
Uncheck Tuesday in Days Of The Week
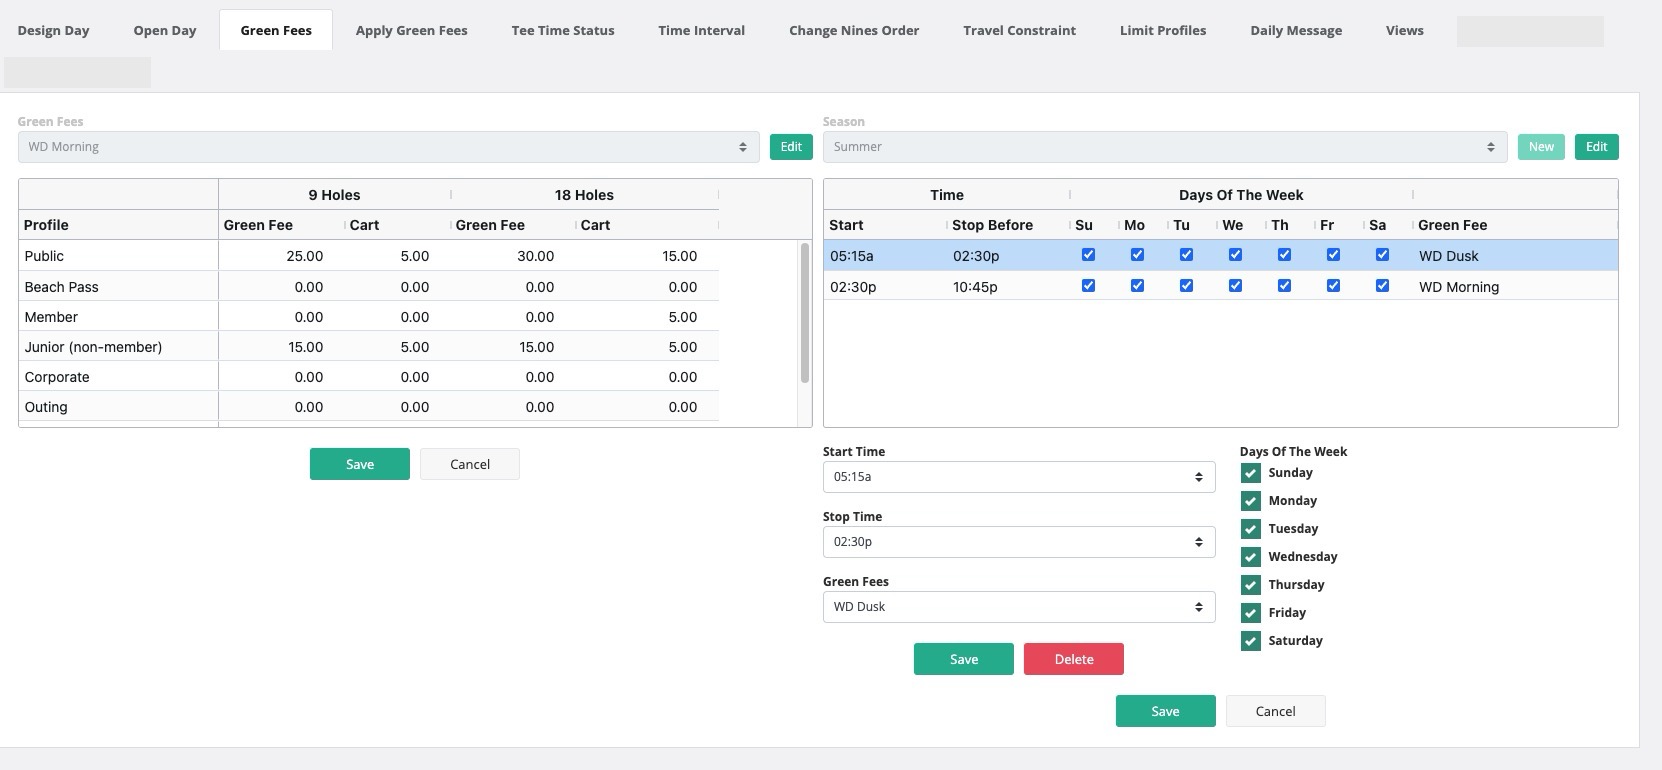(x=1250, y=529)
